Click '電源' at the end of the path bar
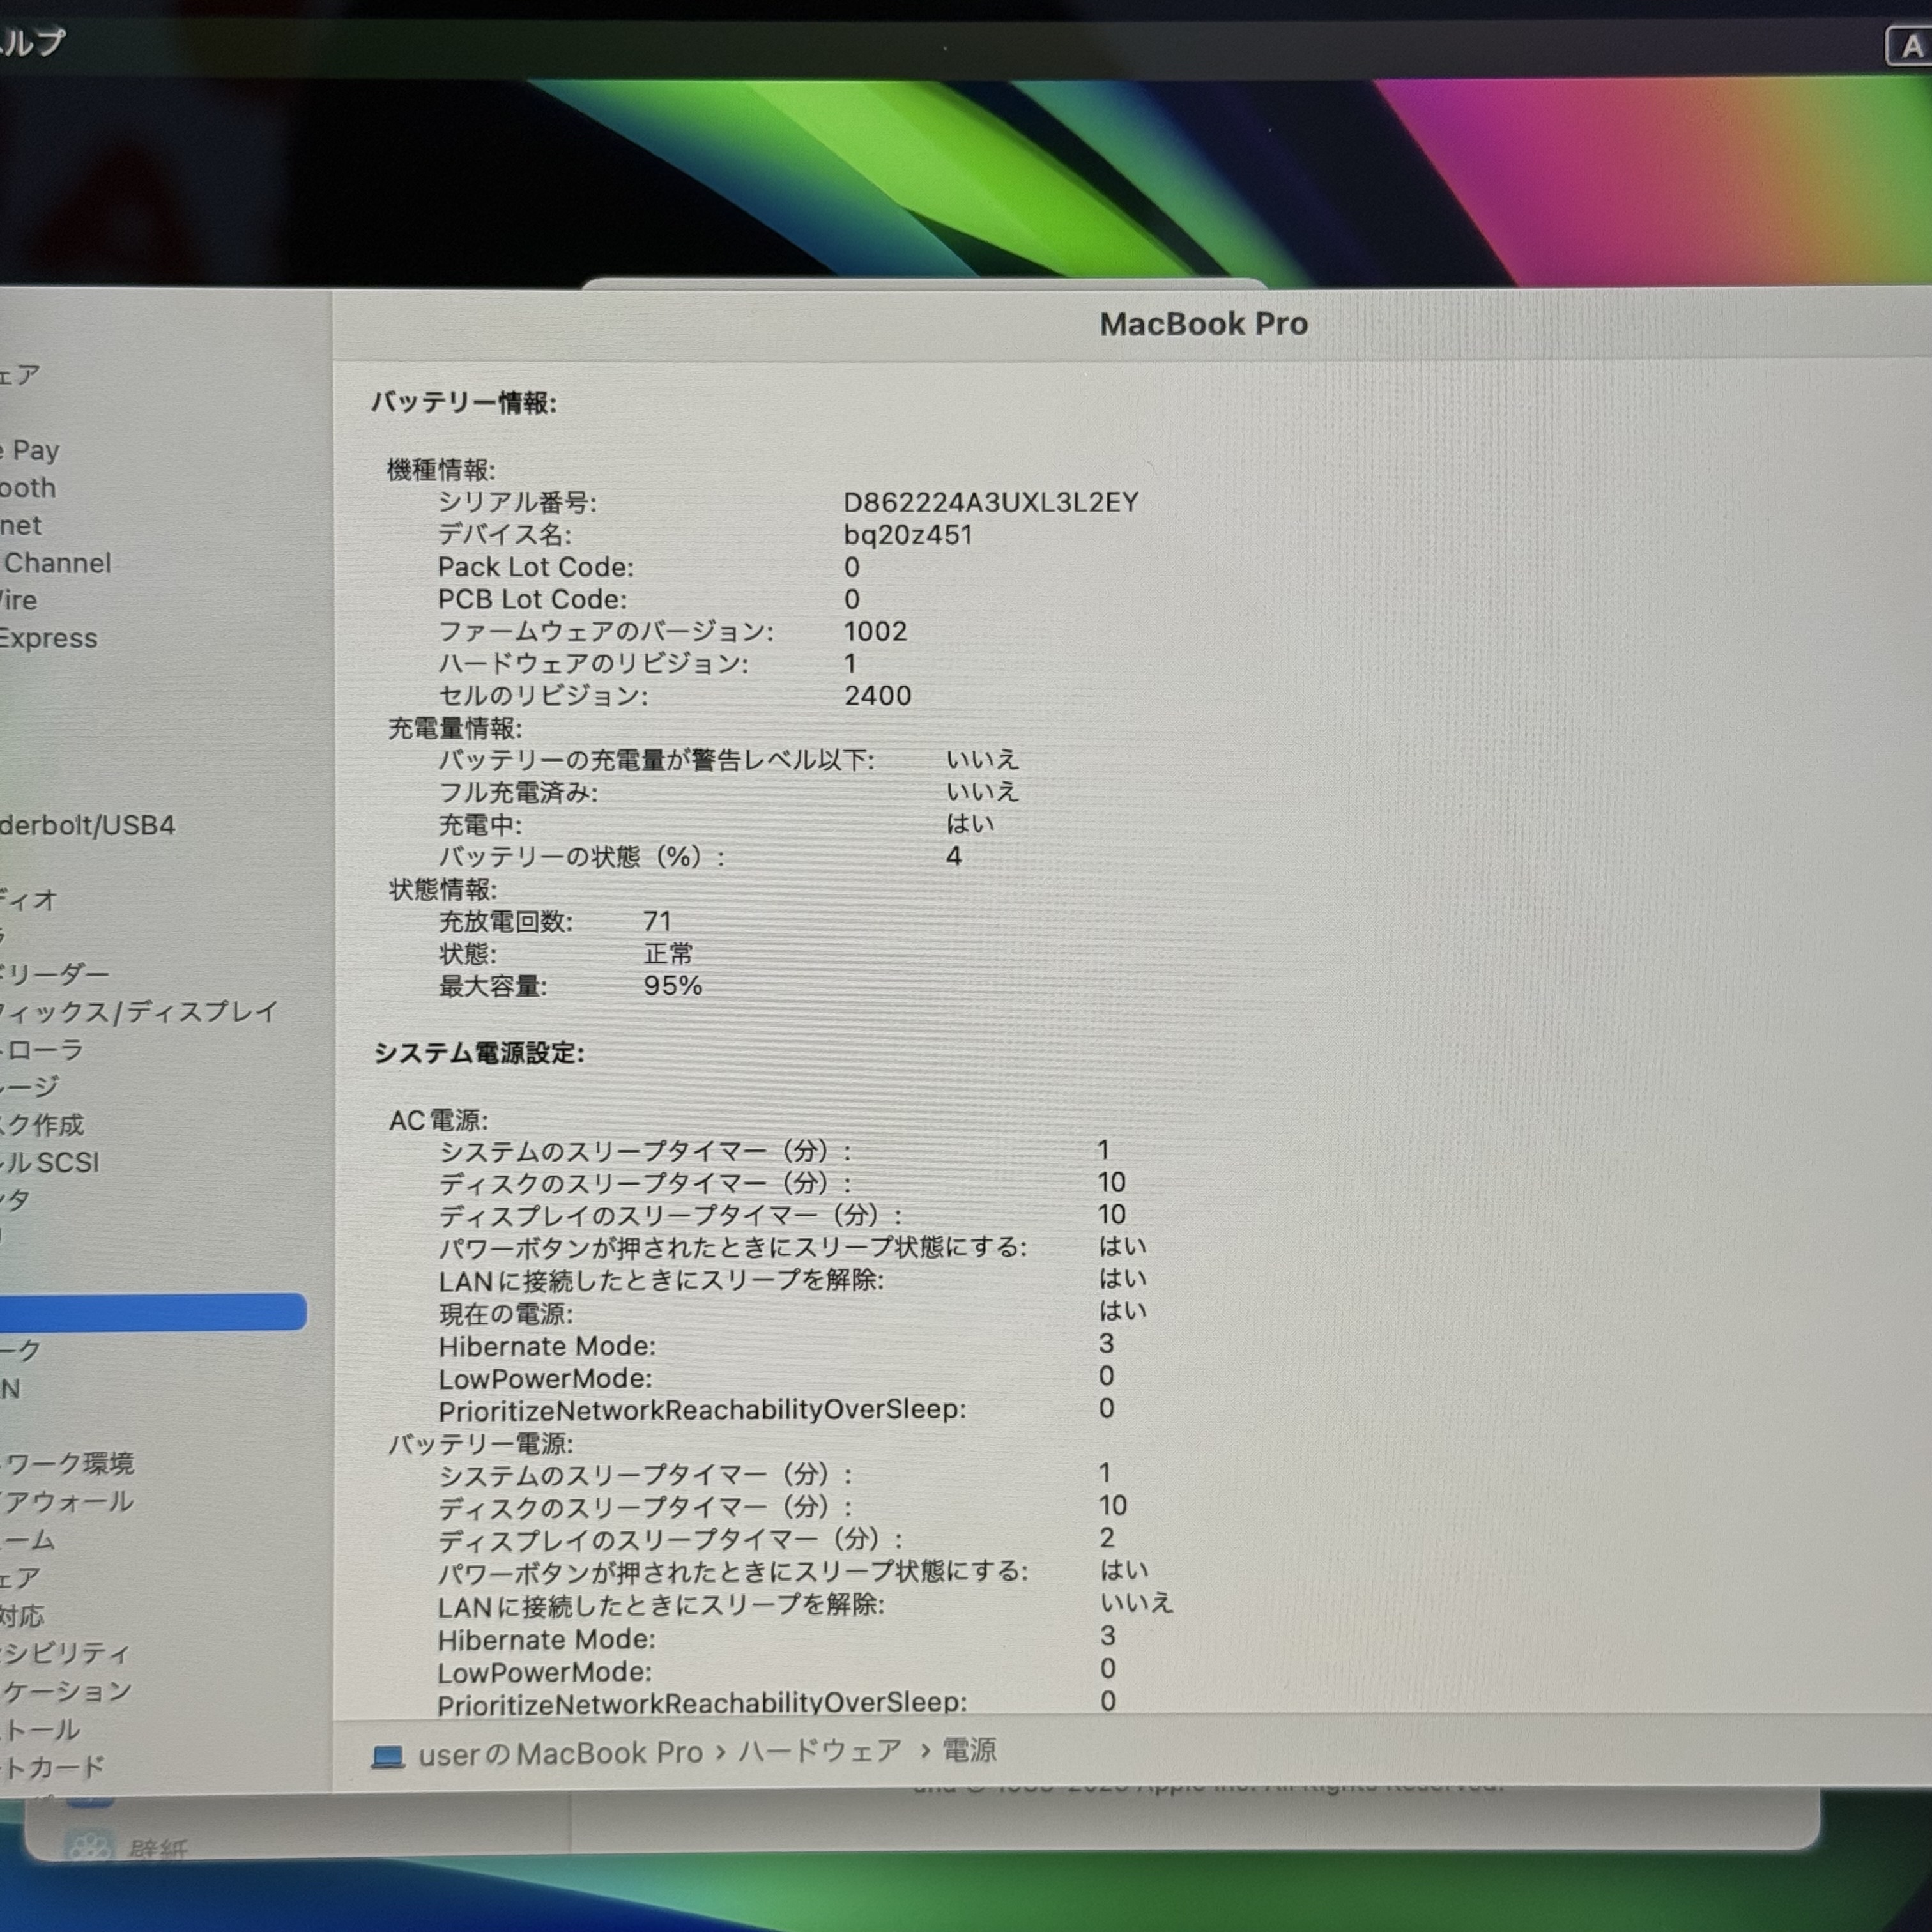This screenshot has height=1932, width=1932. coord(969,1751)
